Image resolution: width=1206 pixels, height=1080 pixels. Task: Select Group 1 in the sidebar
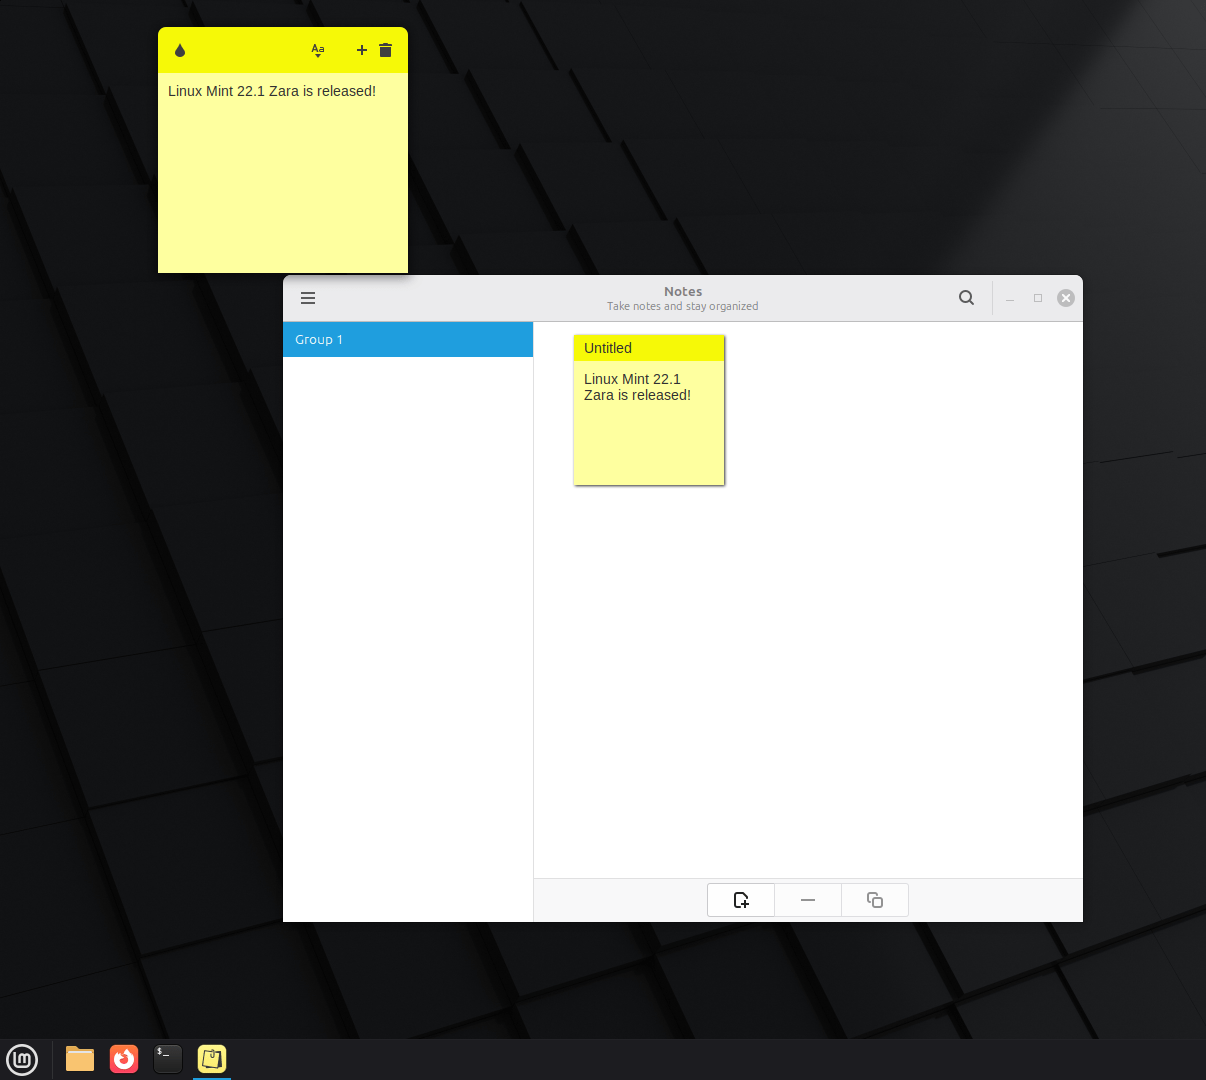(407, 340)
